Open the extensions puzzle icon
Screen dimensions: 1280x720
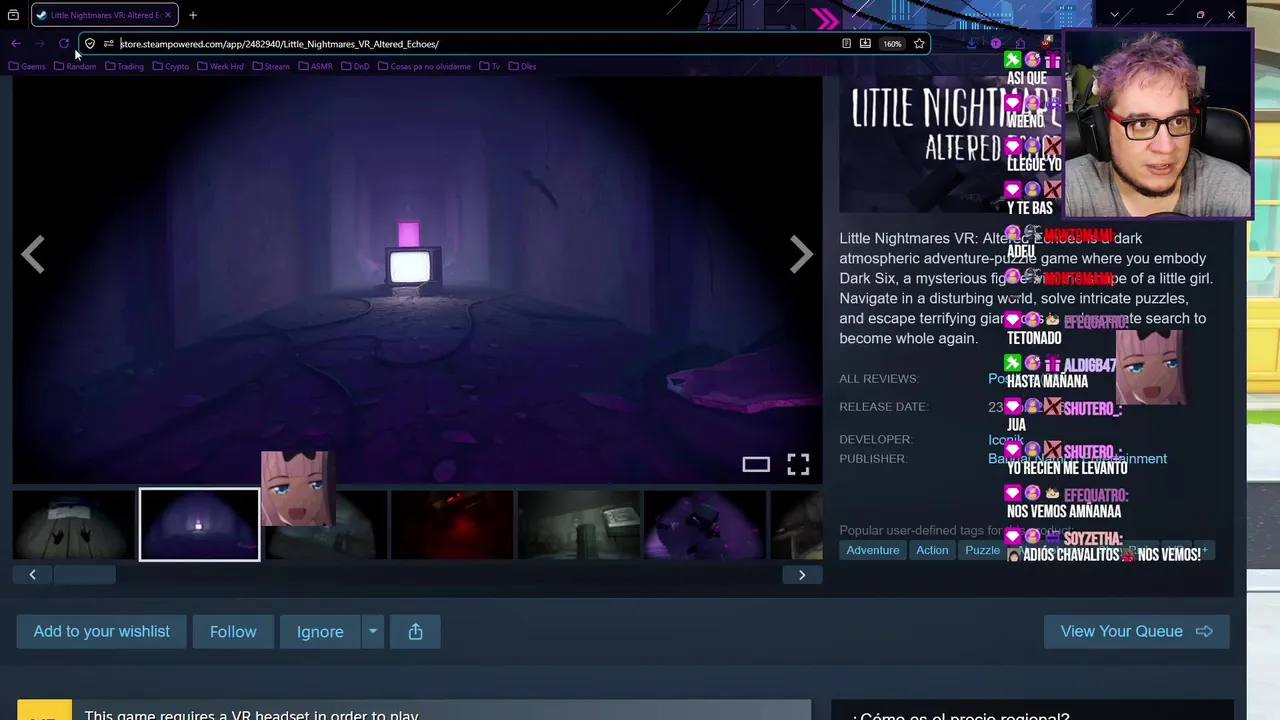coord(1020,43)
